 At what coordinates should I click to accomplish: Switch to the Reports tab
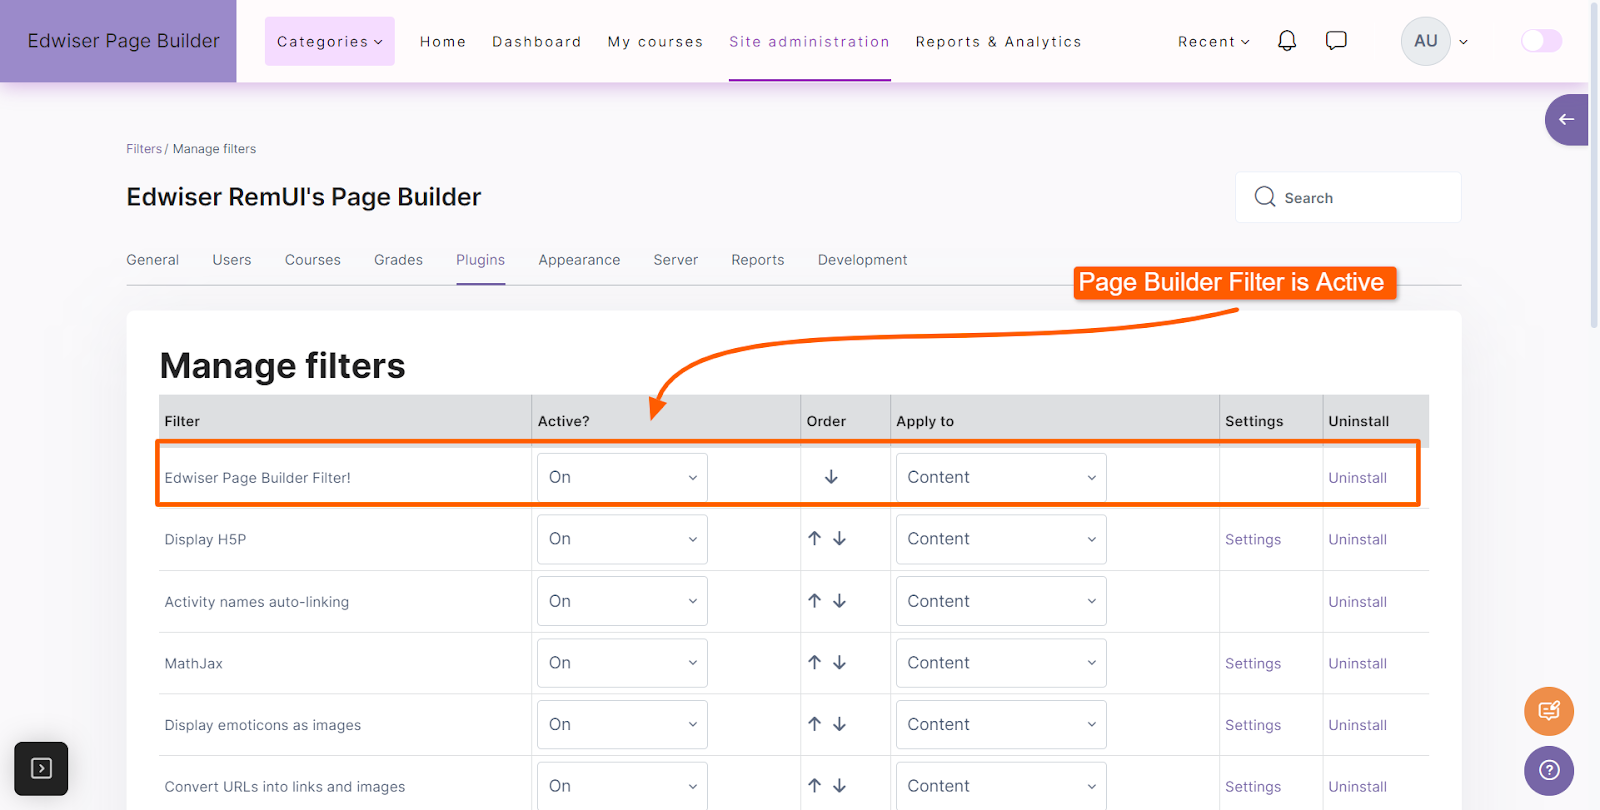758,260
